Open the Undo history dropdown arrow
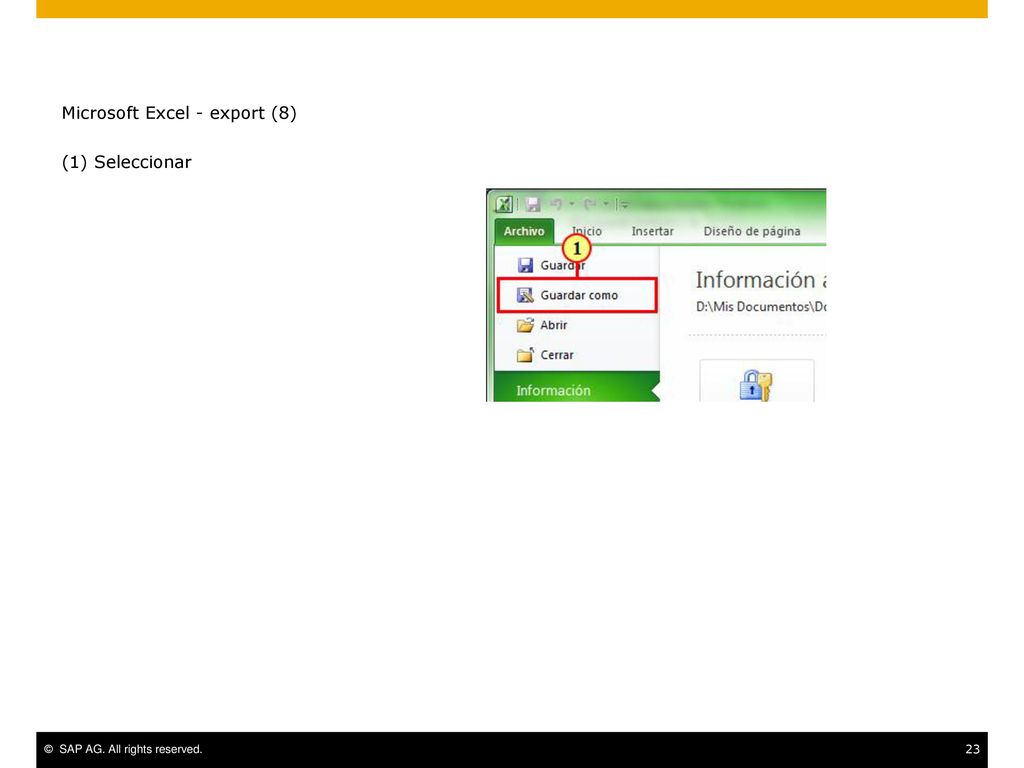The height and width of the screenshot is (768, 1024). 572,204
